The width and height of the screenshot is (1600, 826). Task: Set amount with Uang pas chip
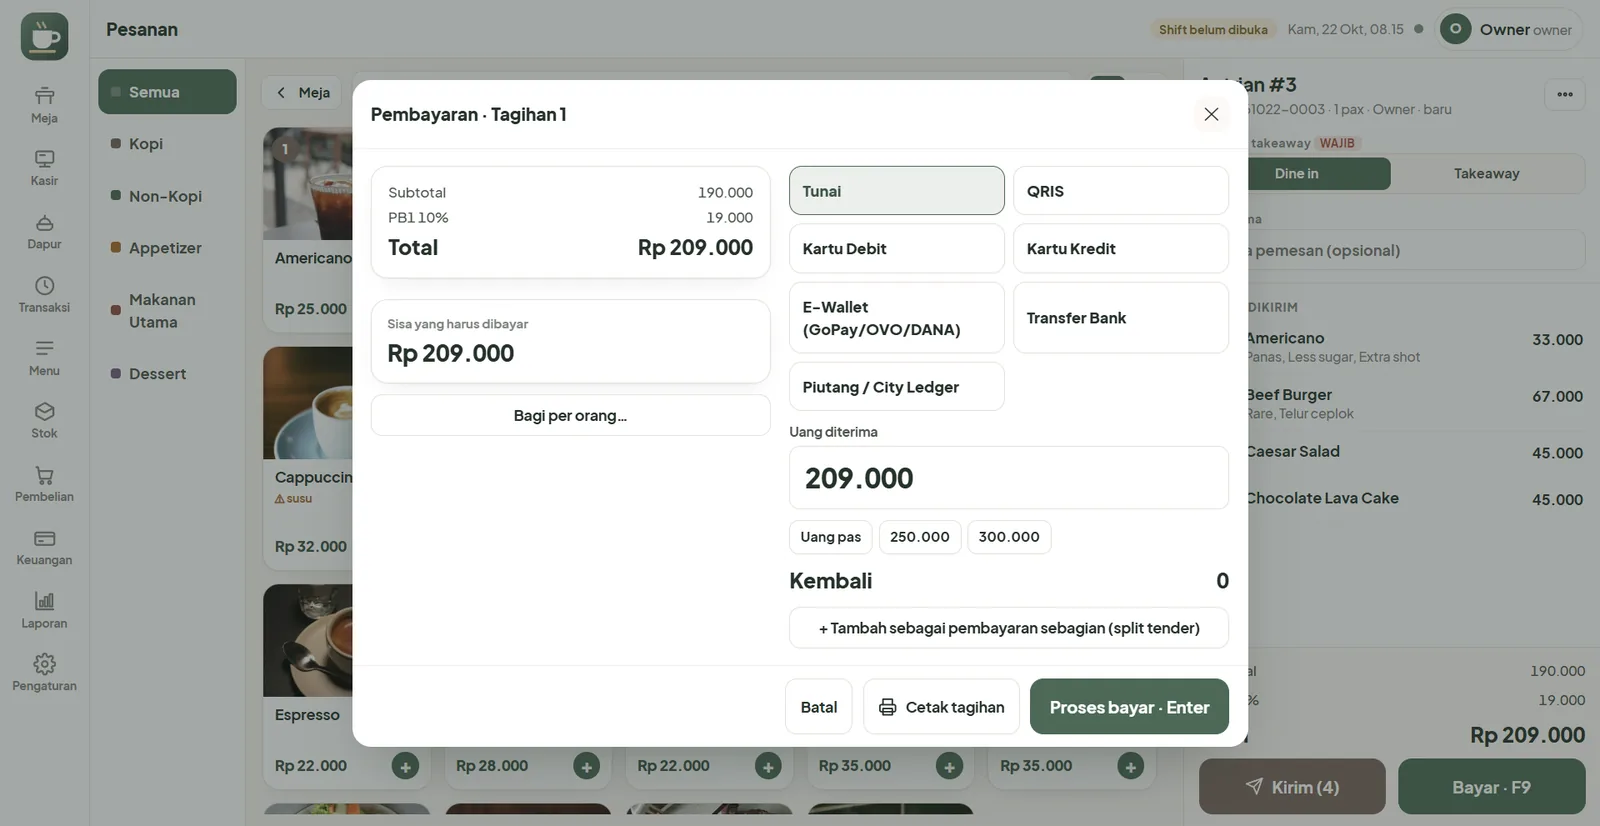point(831,537)
